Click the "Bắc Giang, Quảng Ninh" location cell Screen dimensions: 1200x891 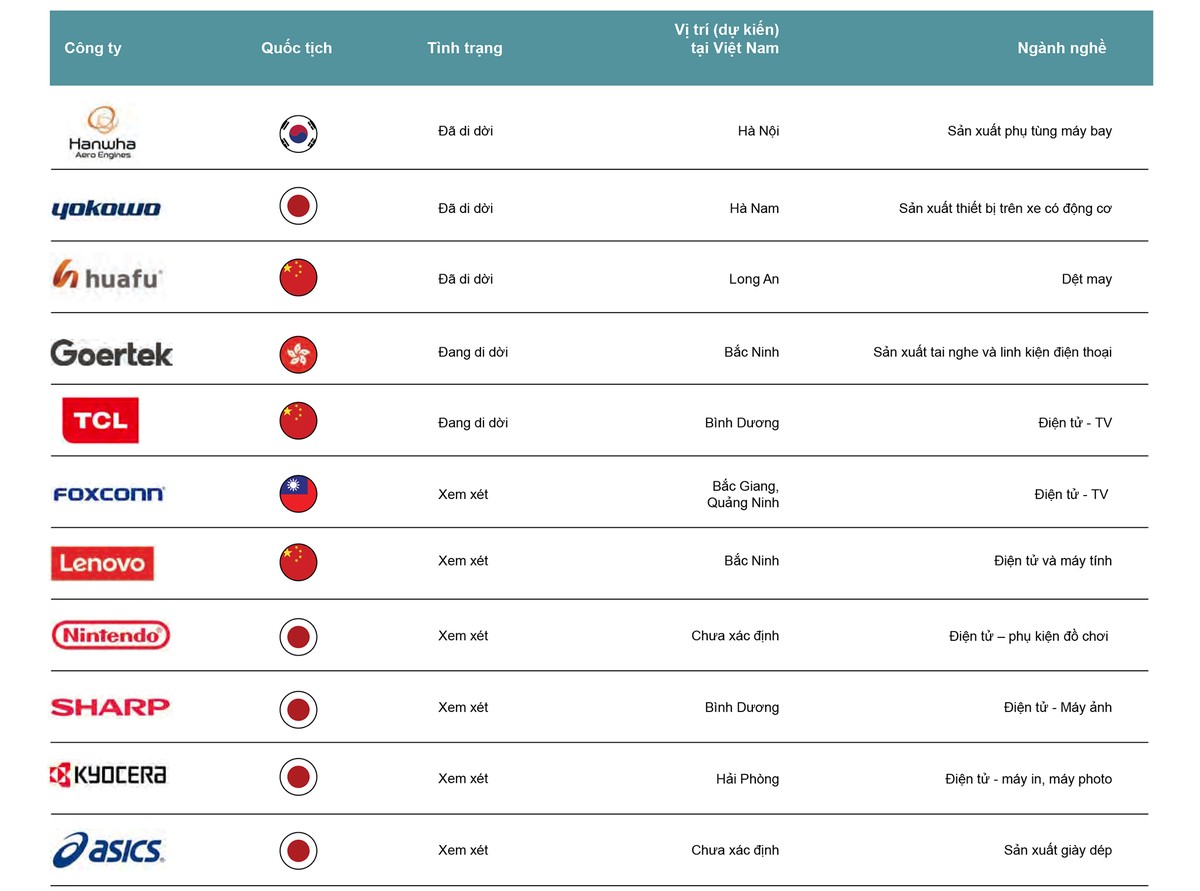point(742,494)
